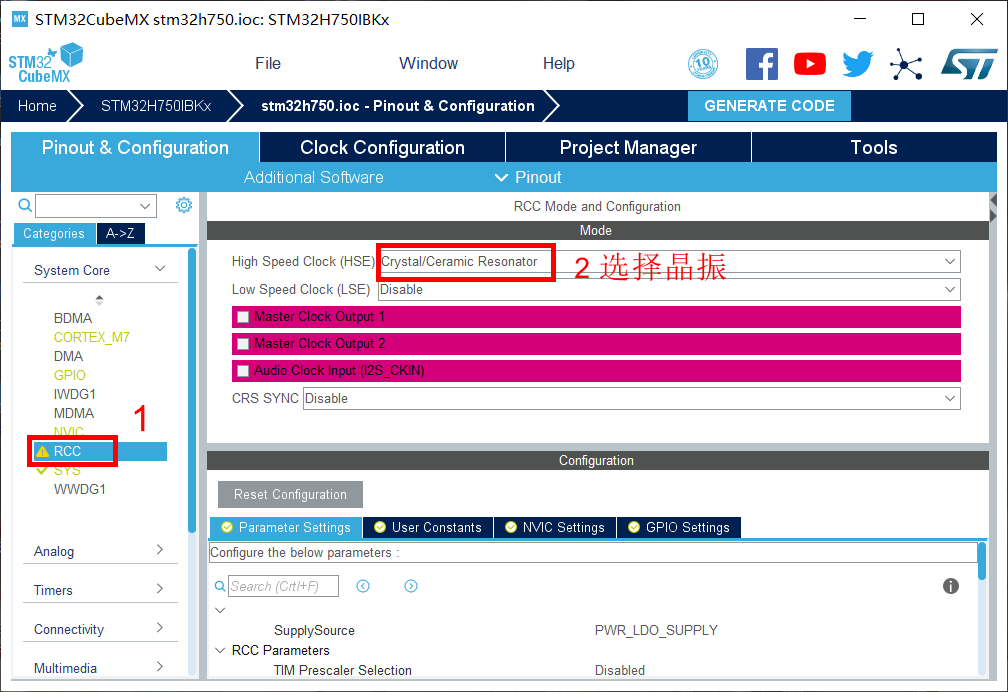Go to next search result arrow

(x=411, y=586)
